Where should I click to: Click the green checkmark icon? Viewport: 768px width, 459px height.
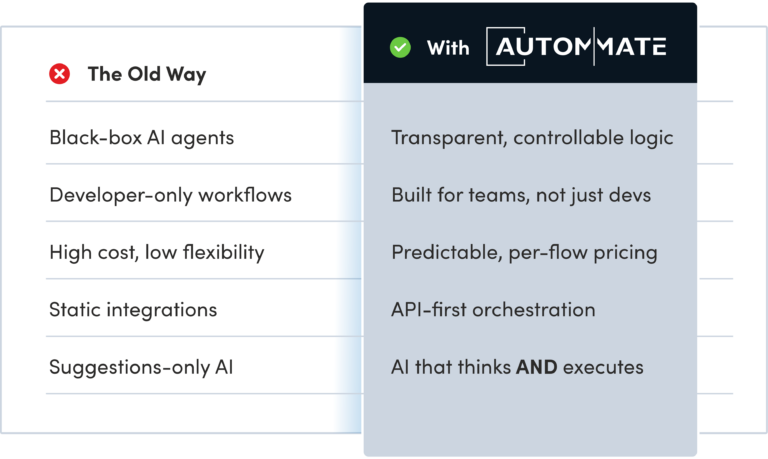pos(400,47)
